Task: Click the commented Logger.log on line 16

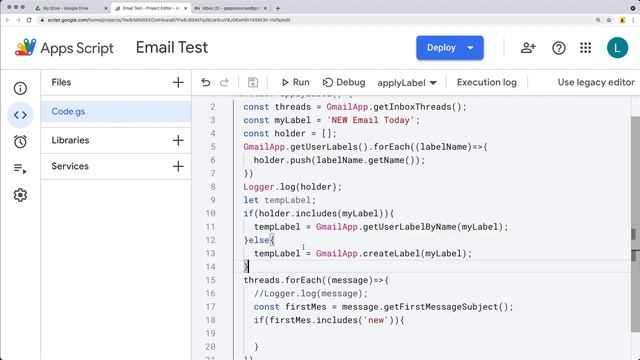Action: tap(311, 293)
